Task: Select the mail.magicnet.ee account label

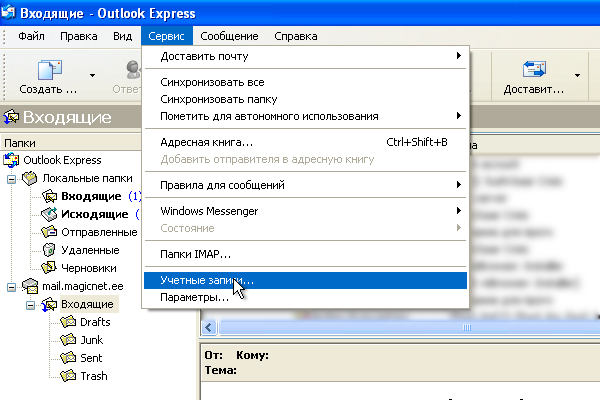Action: click(83, 286)
